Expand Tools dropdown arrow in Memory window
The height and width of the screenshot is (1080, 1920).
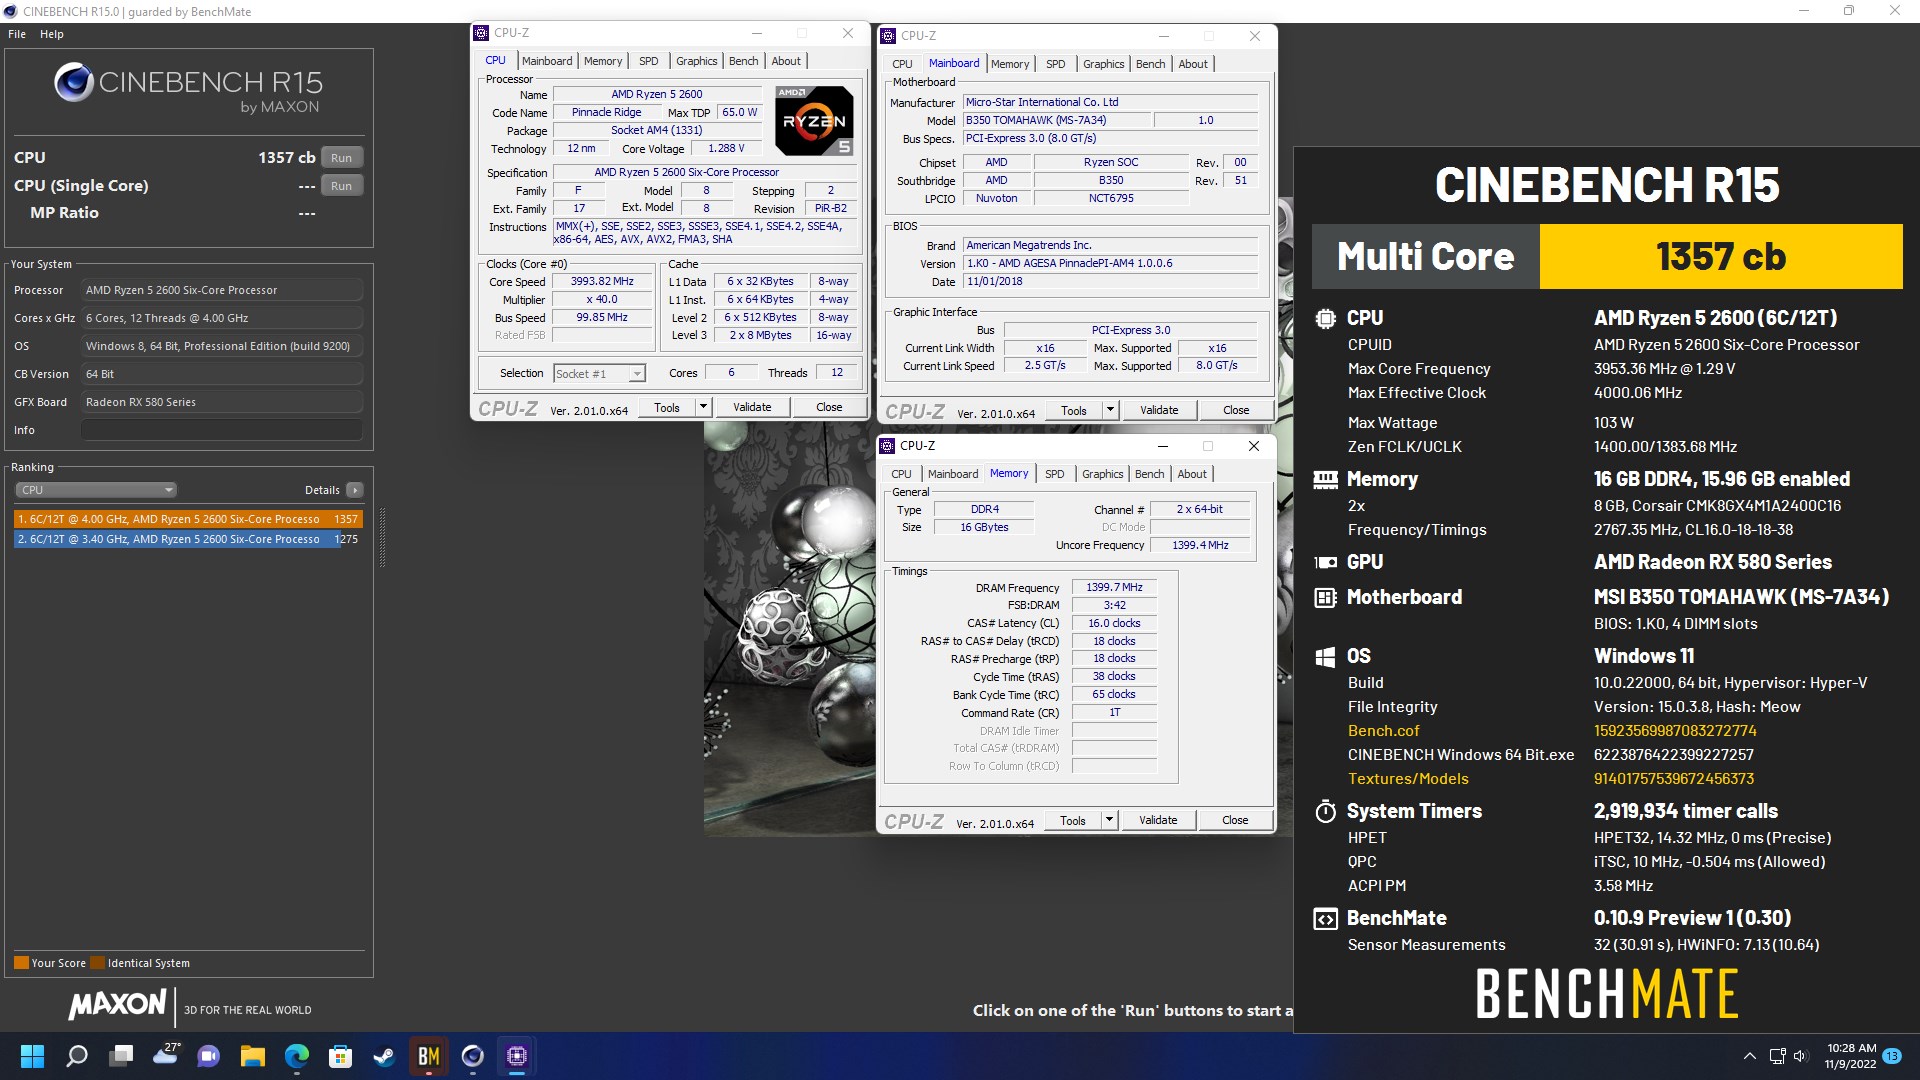[1109, 821]
